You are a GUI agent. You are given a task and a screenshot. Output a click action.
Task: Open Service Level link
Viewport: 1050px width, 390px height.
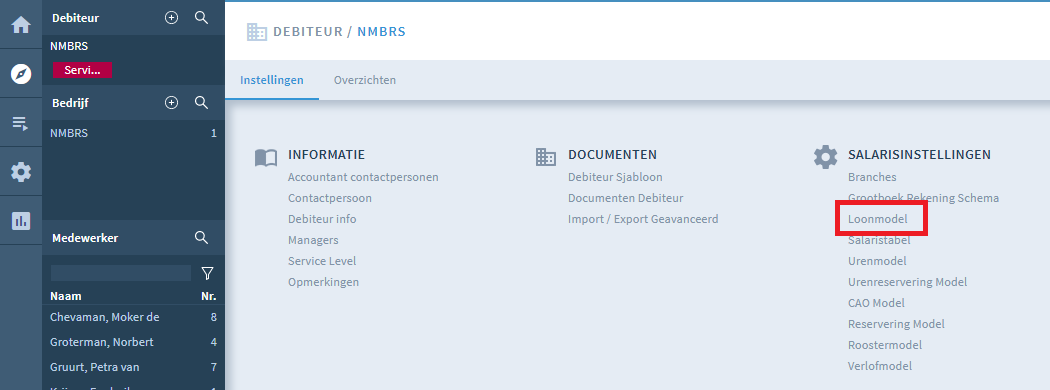click(x=322, y=261)
